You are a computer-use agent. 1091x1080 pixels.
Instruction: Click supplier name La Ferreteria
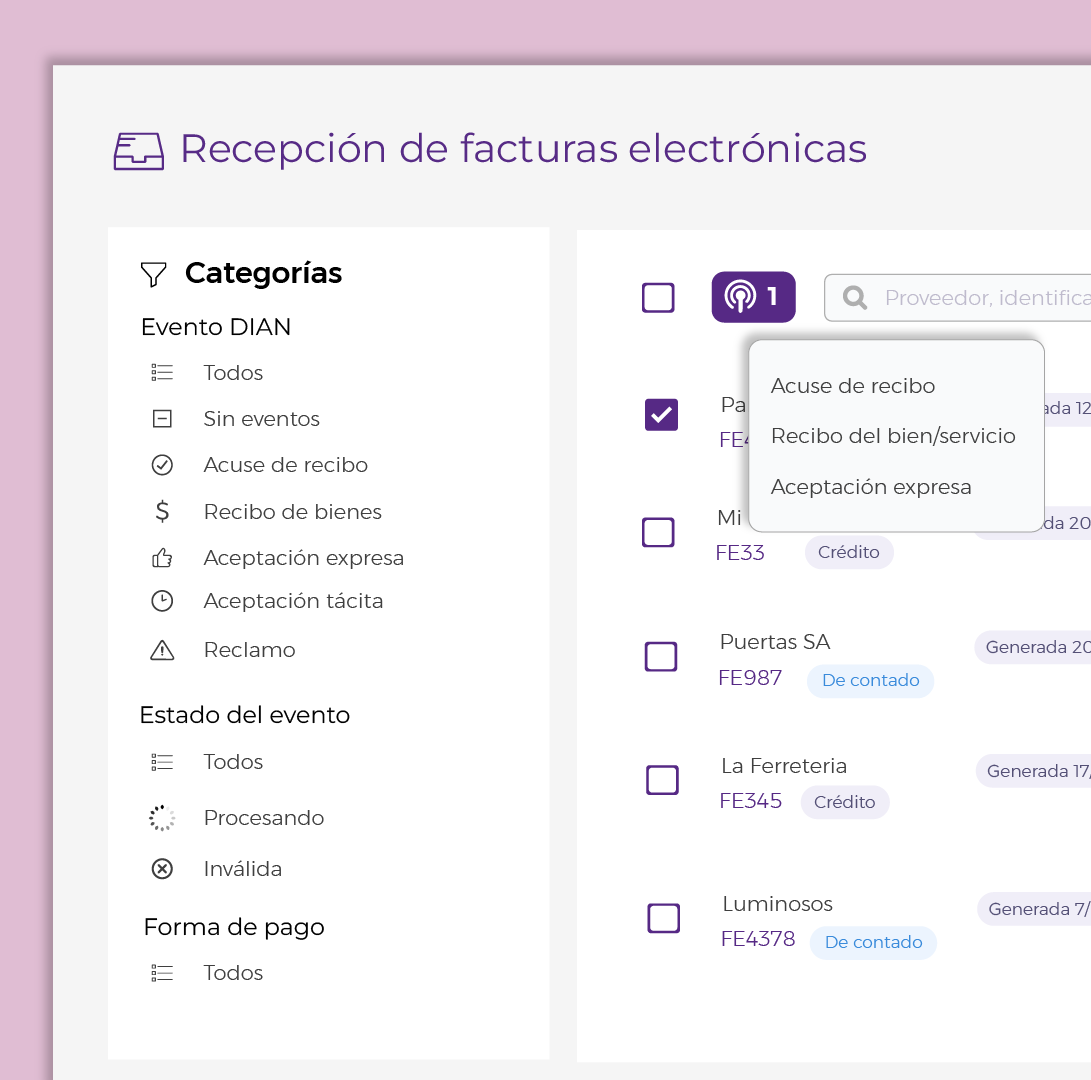pyautogui.click(x=784, y=766)
